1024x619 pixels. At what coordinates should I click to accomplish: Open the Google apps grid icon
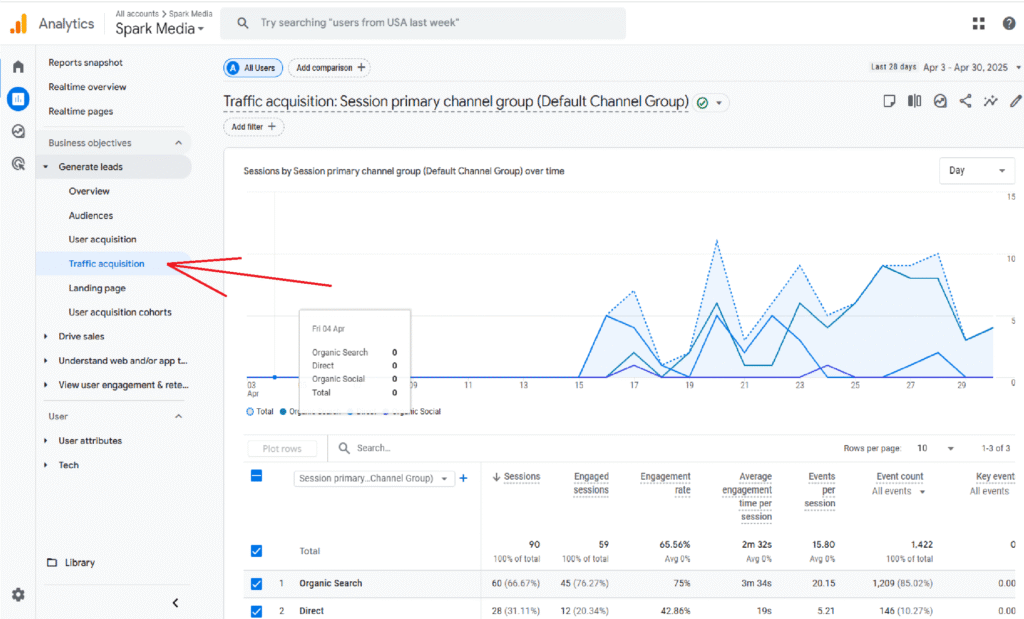(x=978, y=24)
